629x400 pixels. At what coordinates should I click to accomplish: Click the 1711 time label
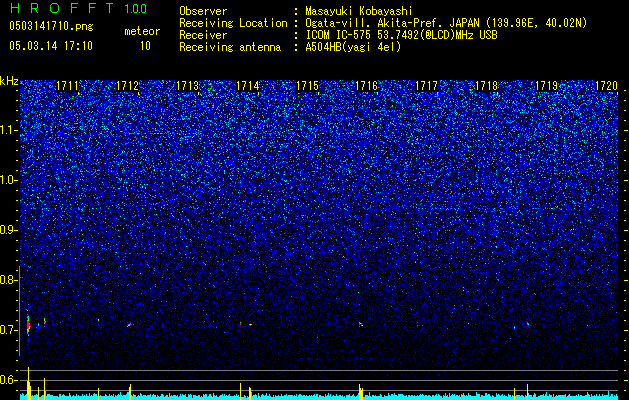tap(67, 86)
